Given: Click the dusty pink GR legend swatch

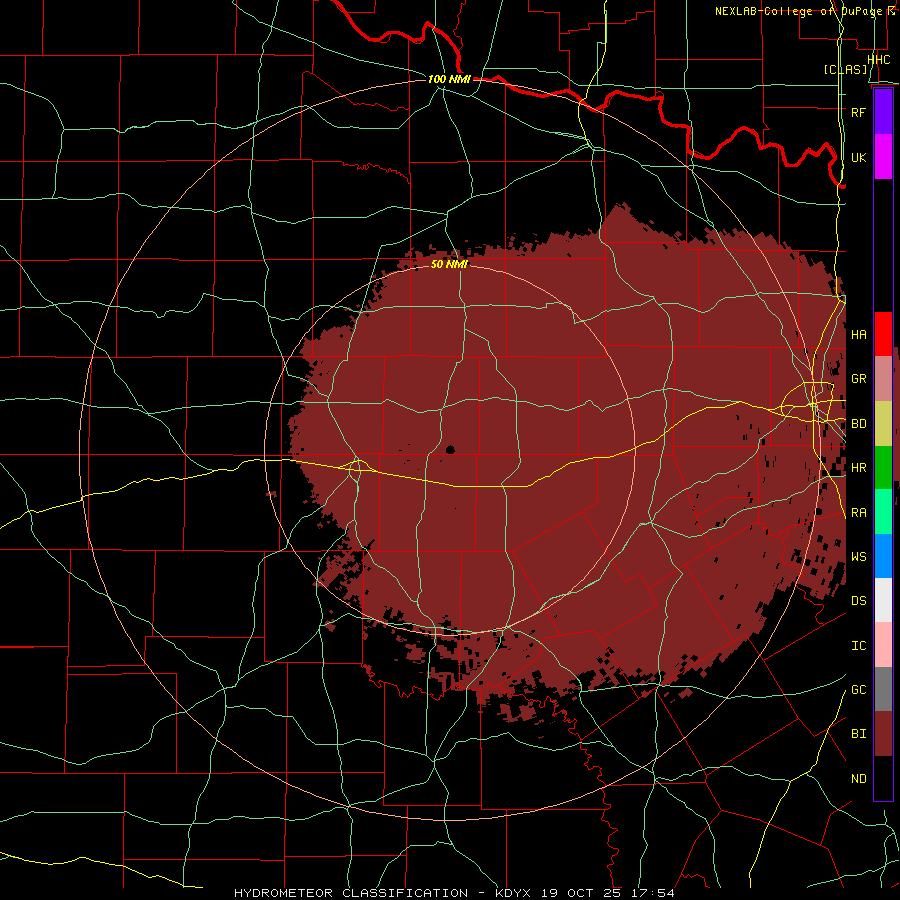Looking at the screenshot, I should (x=883, y=378).
